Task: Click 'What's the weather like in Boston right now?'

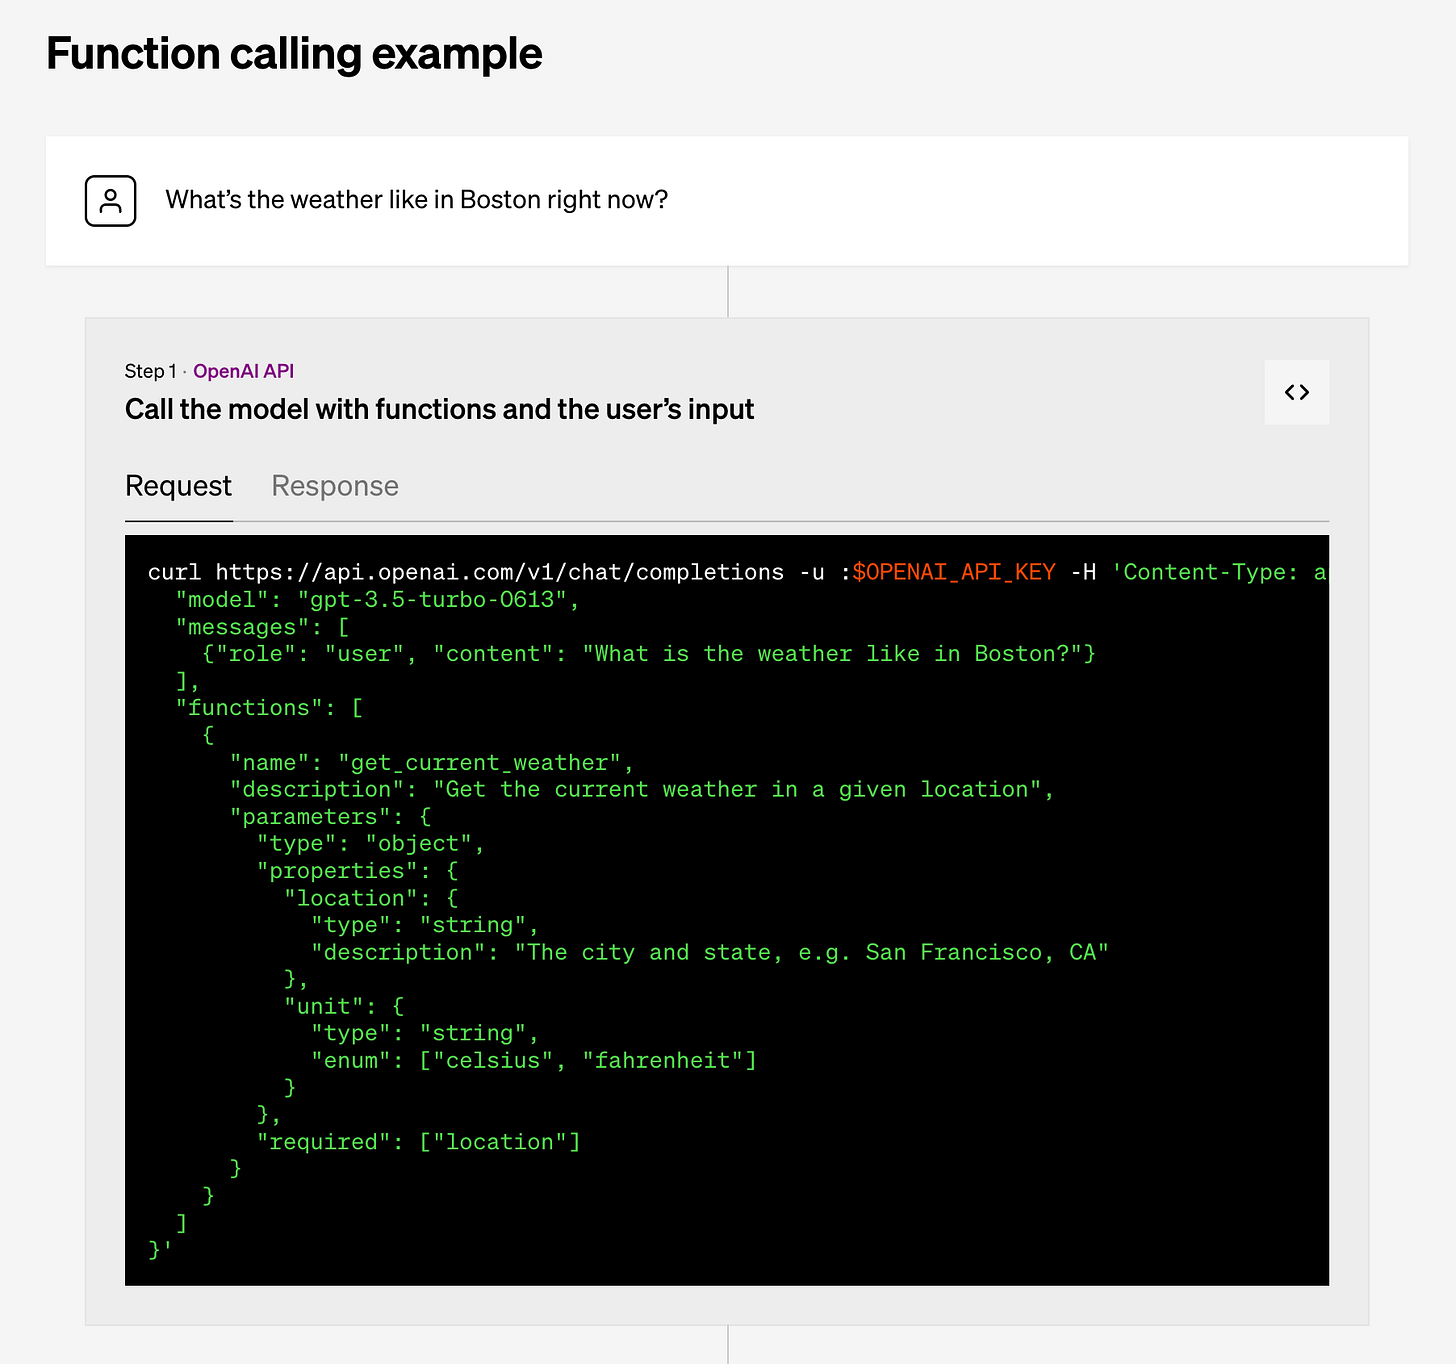Action: [x=416, y=200]
